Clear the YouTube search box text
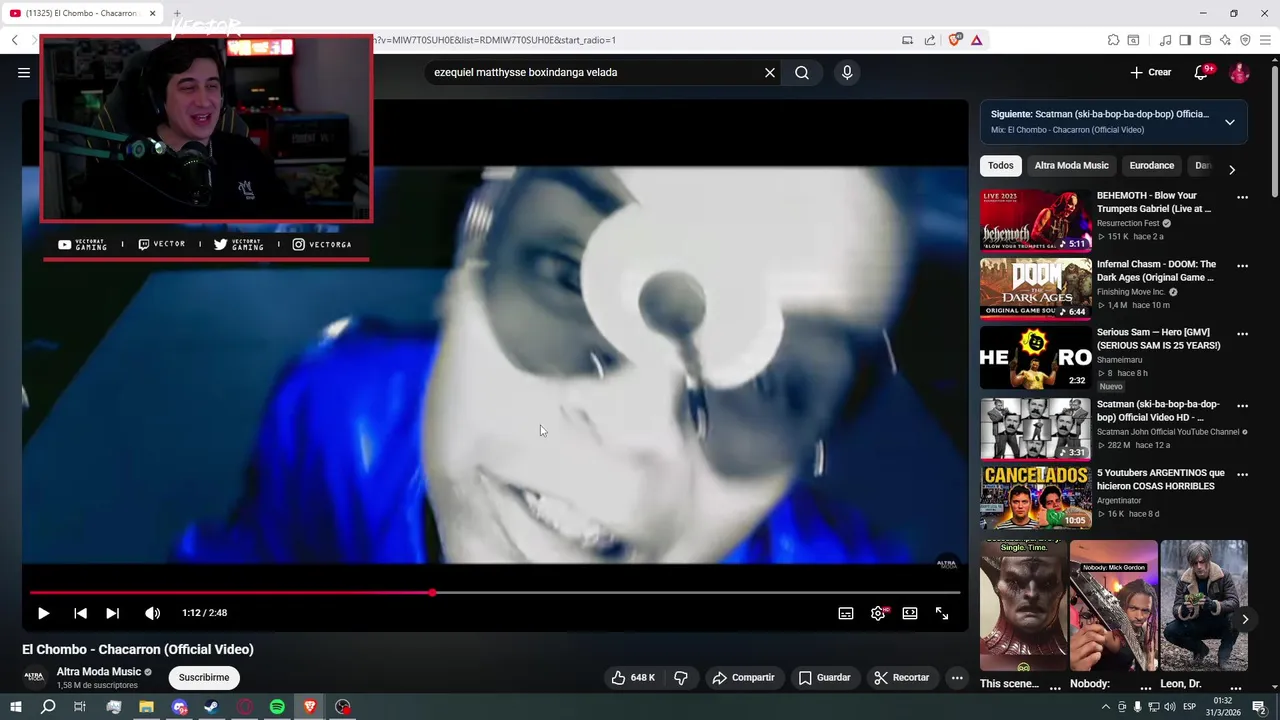This screenshot has width=1280, height=720. [770, 72]
